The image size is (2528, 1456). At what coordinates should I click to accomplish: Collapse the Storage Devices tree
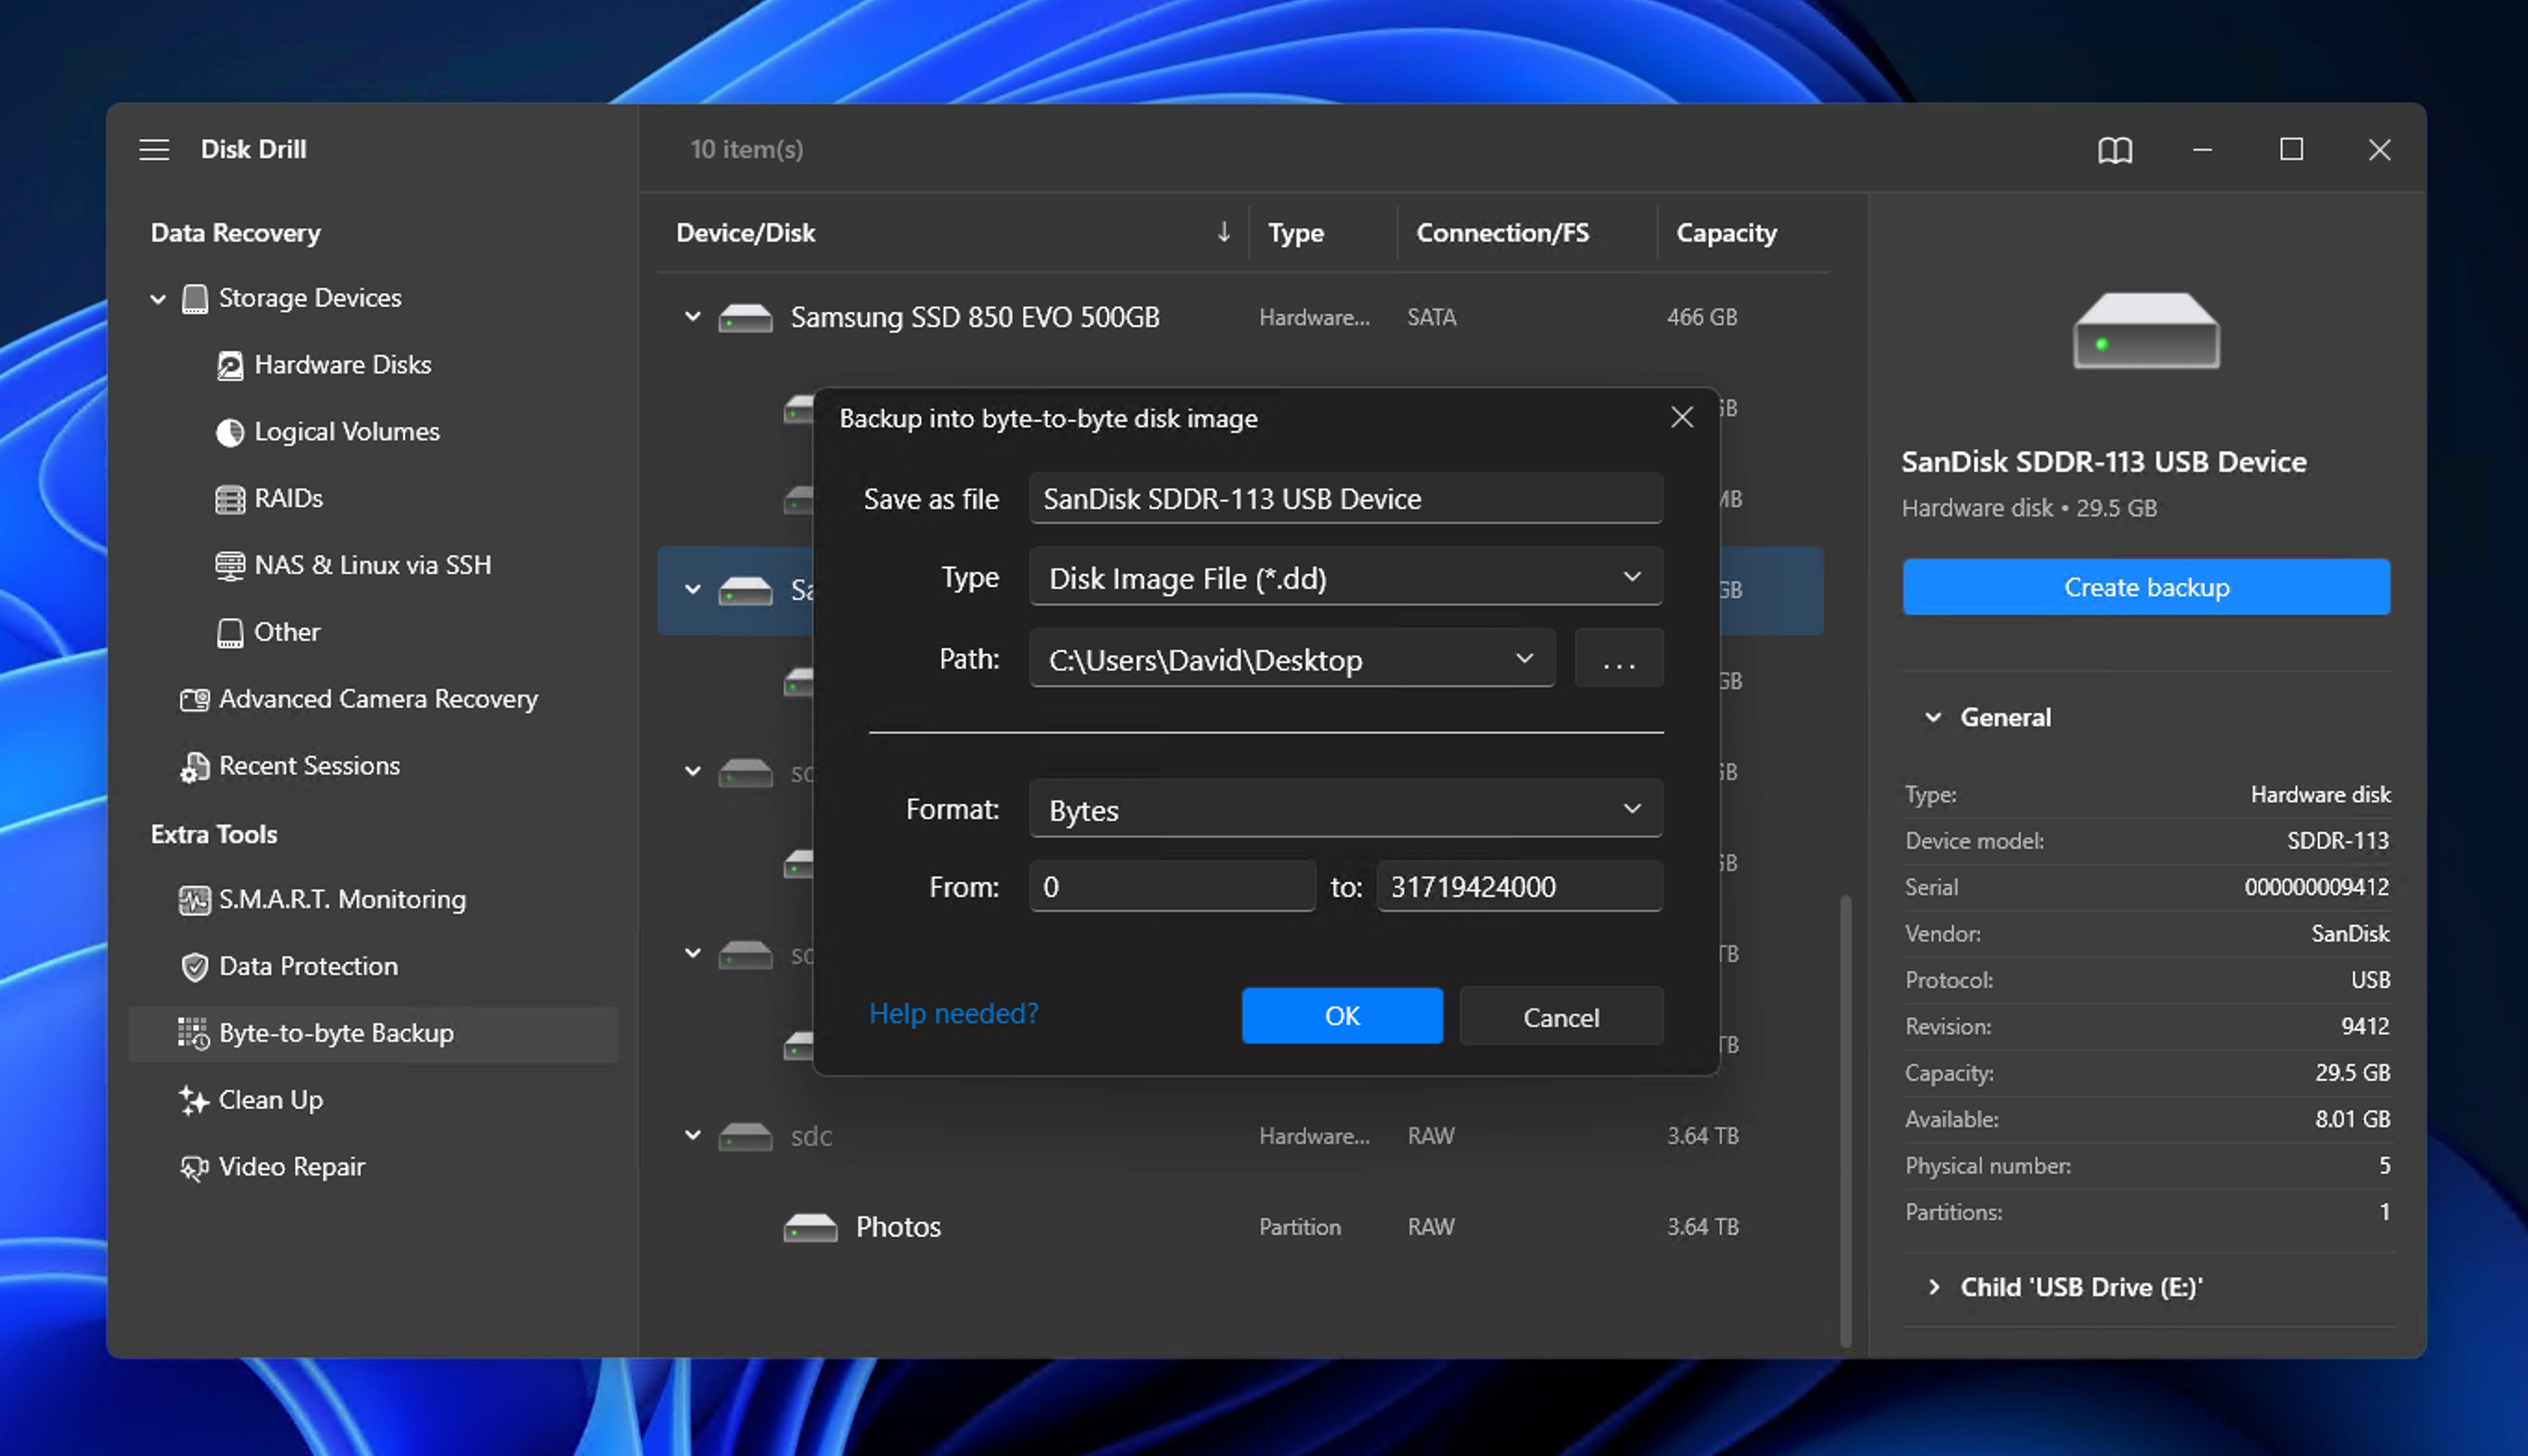click(x=158, y=299)
